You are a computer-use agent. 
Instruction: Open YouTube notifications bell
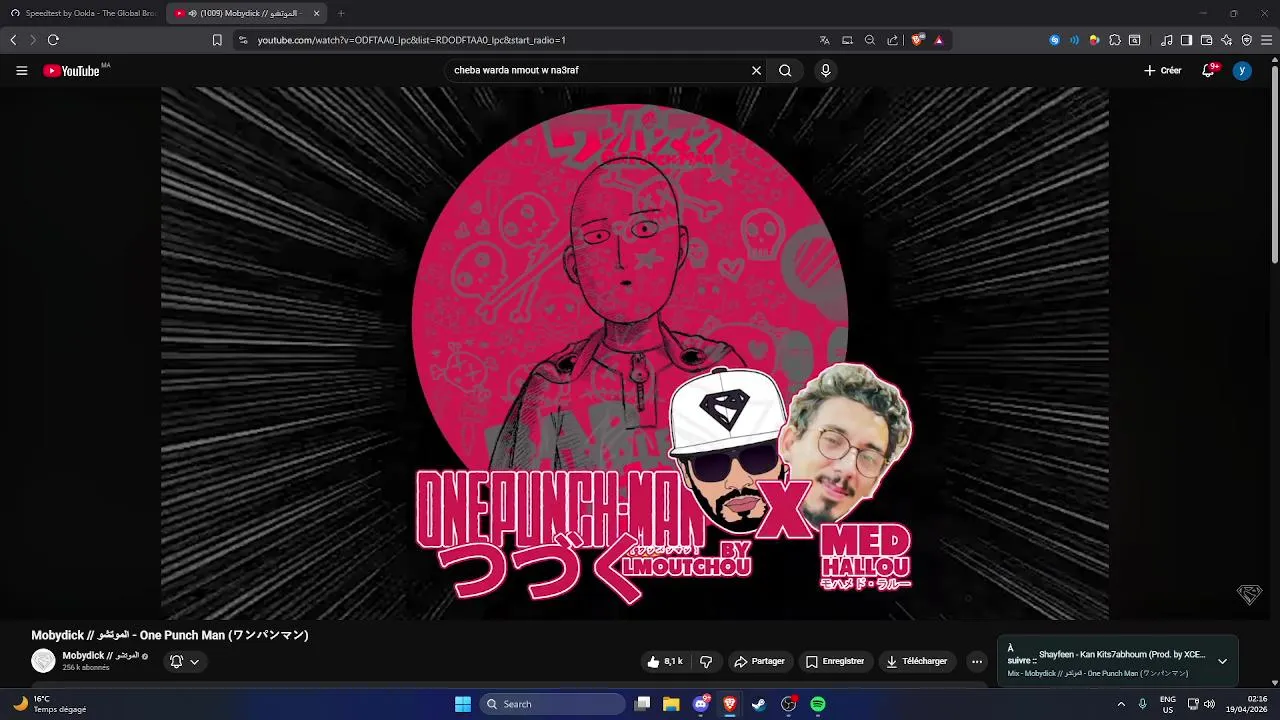click(x=1208, y=71)
